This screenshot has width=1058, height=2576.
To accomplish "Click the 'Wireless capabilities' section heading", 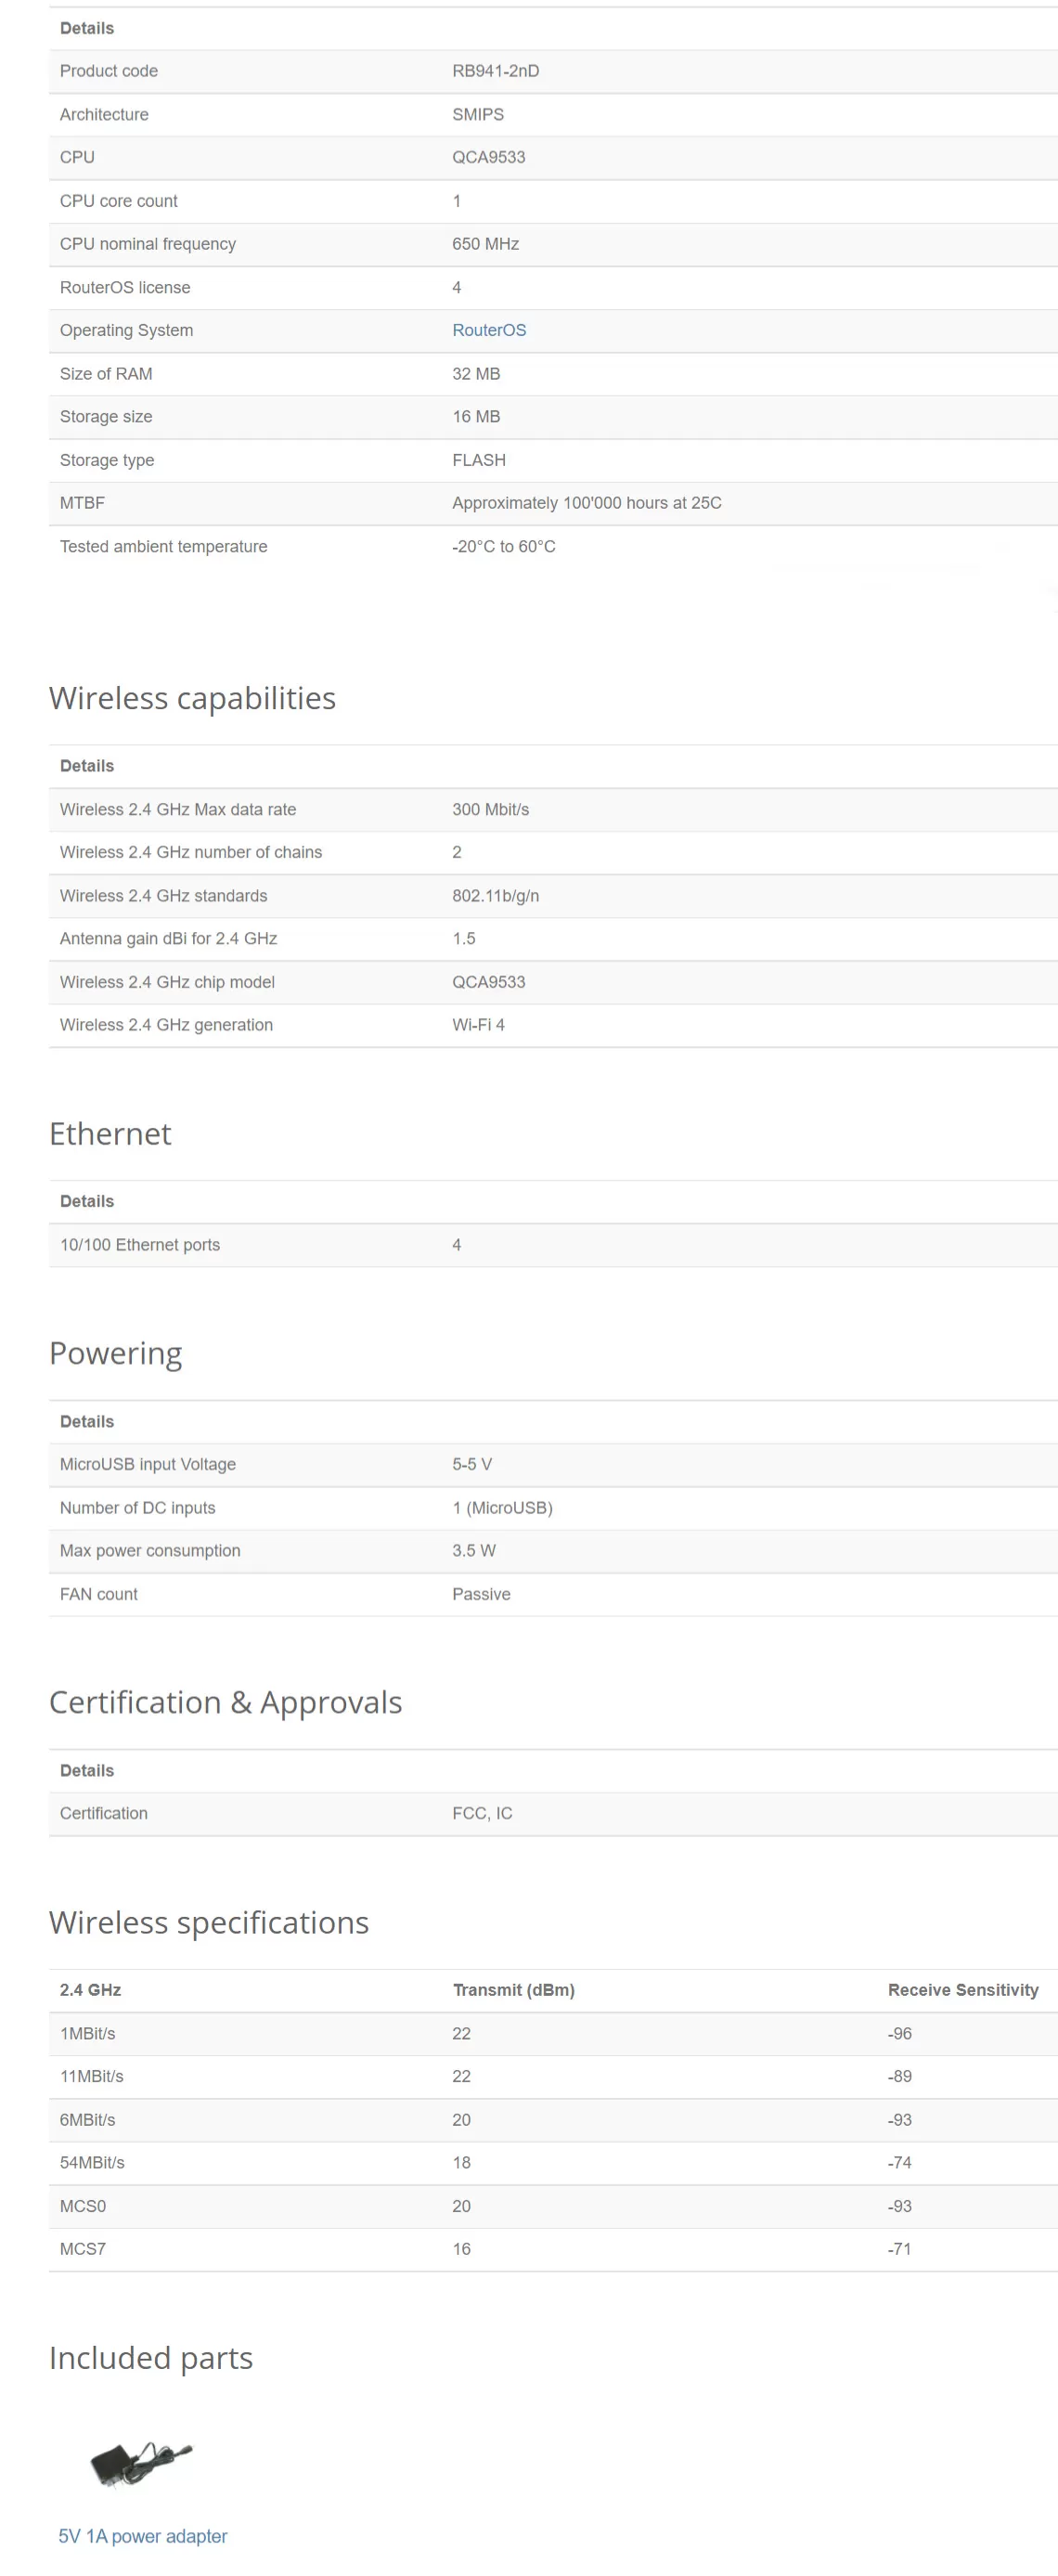I will point(192,698).
